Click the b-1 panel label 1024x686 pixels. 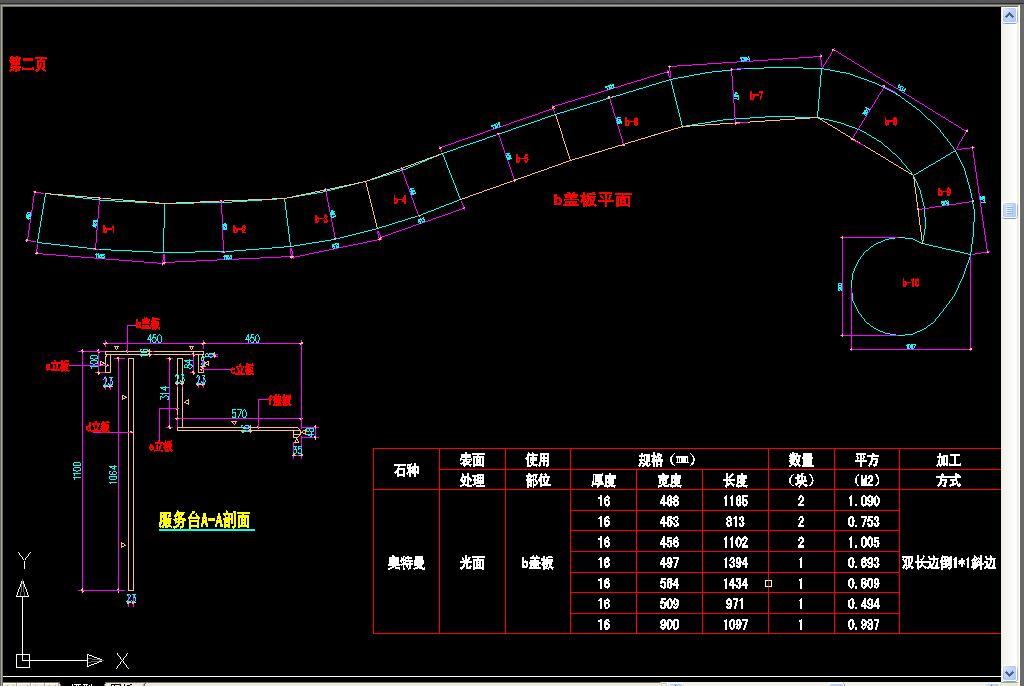click(109, 229)
